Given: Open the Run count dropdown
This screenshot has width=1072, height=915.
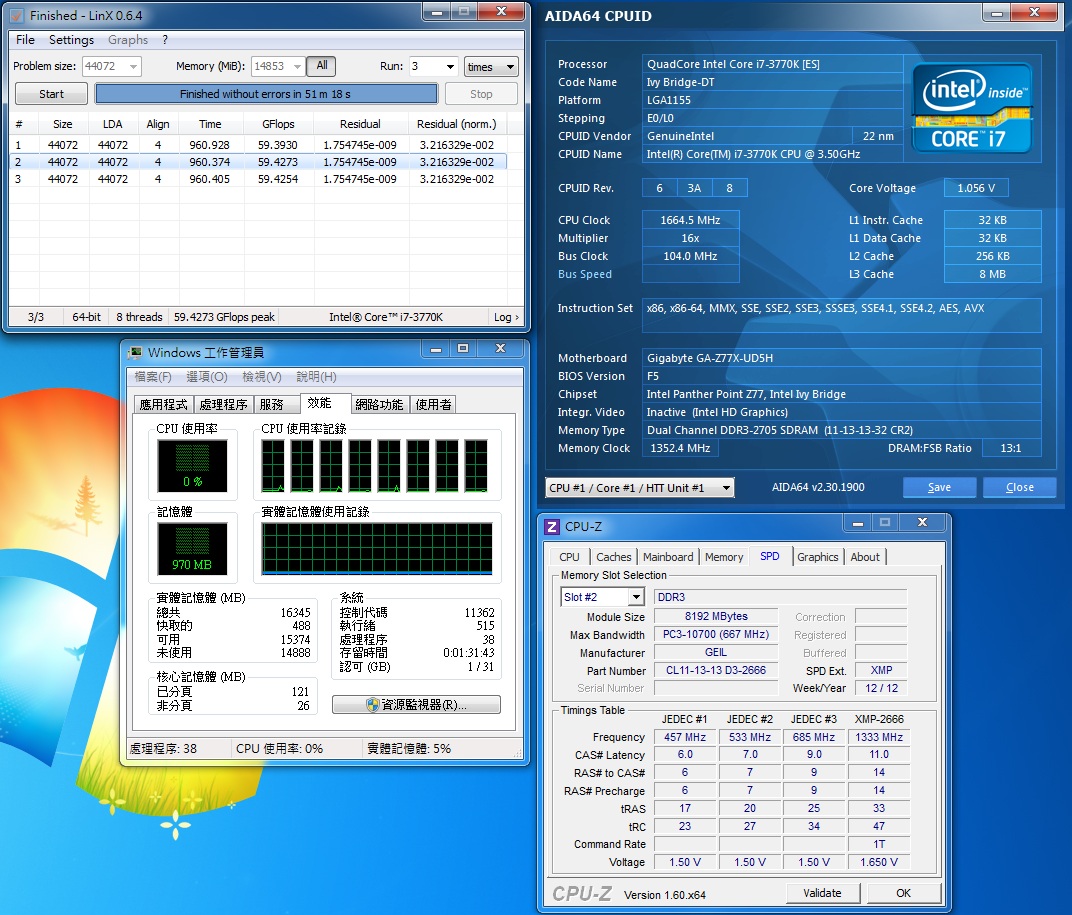Looking at the screenshot, I should click(x=450, y=66).
